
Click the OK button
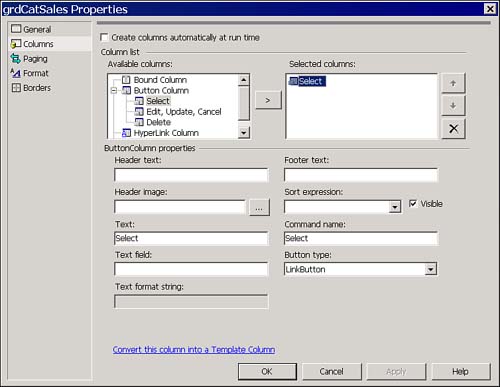(x=267, y=371)
